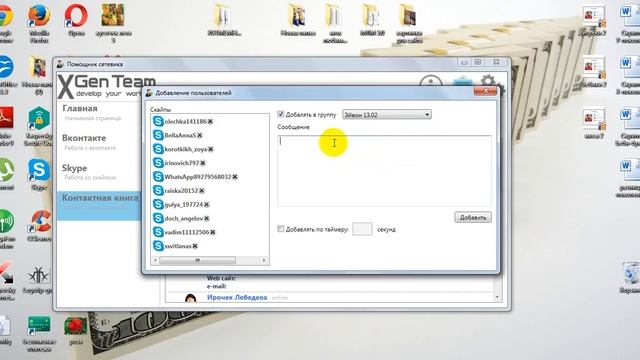This screenshot has width=640, height=360.
Task: Select the CCleaner desktop shortcut
Action: point(40,226)
